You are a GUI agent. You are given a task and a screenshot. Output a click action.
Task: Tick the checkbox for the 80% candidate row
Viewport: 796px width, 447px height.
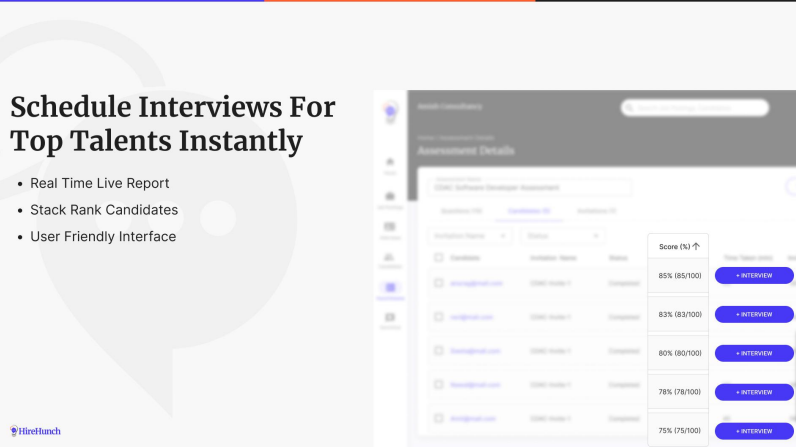coord(439,351)
